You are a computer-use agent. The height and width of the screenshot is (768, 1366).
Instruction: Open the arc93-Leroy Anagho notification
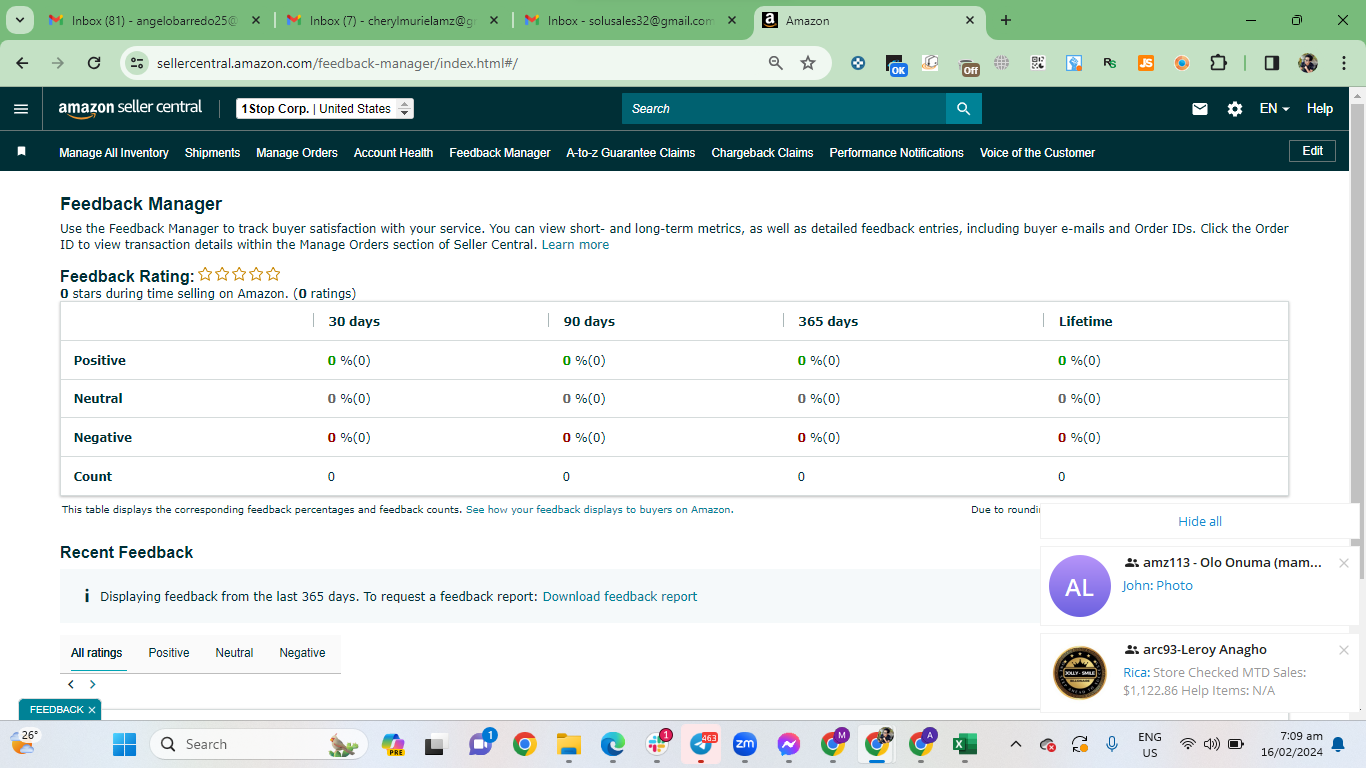click(1200, 672)
